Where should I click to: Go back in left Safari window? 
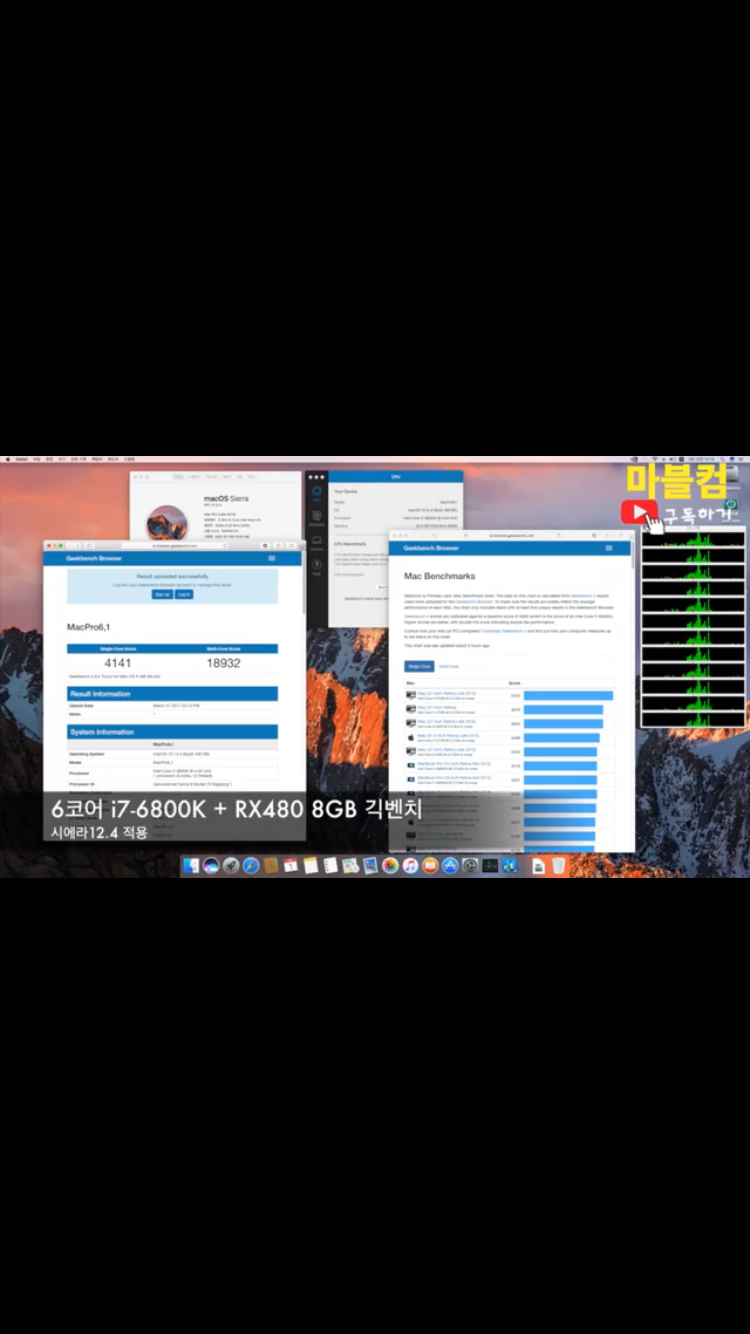click(x=70, y=546)
